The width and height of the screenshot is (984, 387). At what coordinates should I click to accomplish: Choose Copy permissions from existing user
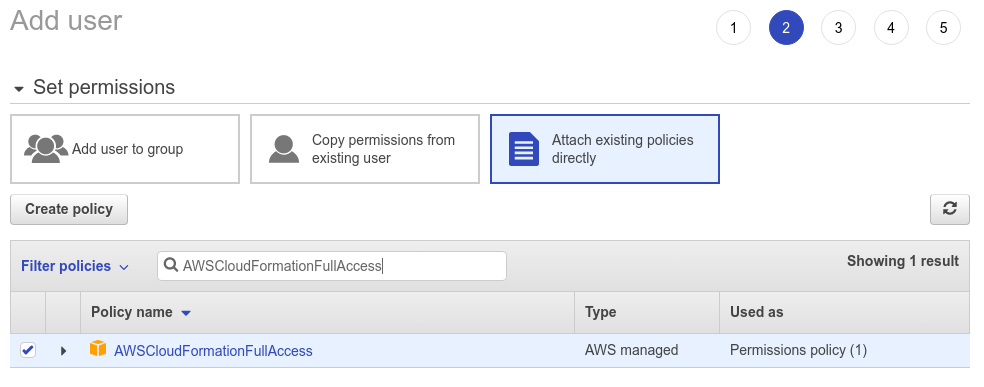click(365, 149)
